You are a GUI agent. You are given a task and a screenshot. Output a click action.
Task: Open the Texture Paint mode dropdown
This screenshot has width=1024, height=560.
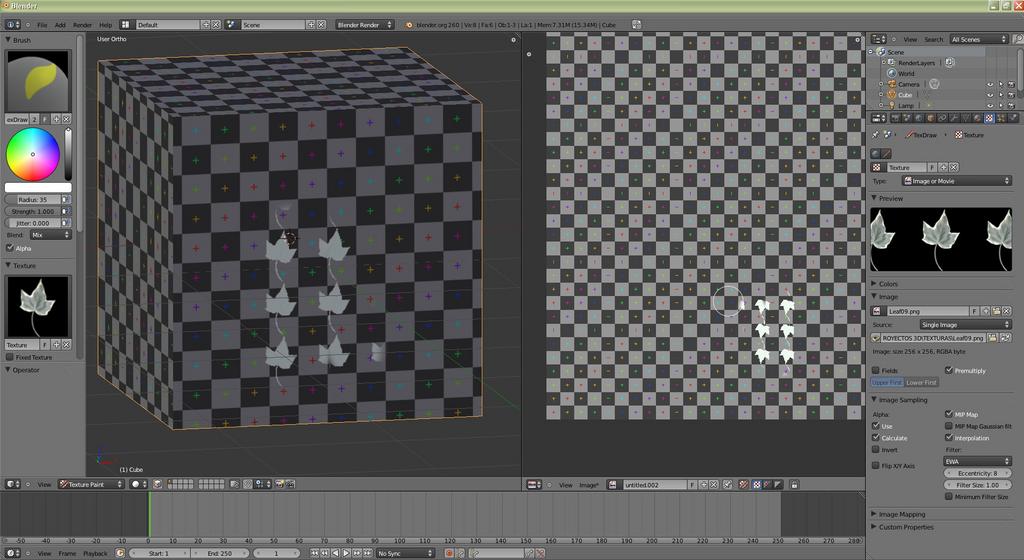(91, 484)
